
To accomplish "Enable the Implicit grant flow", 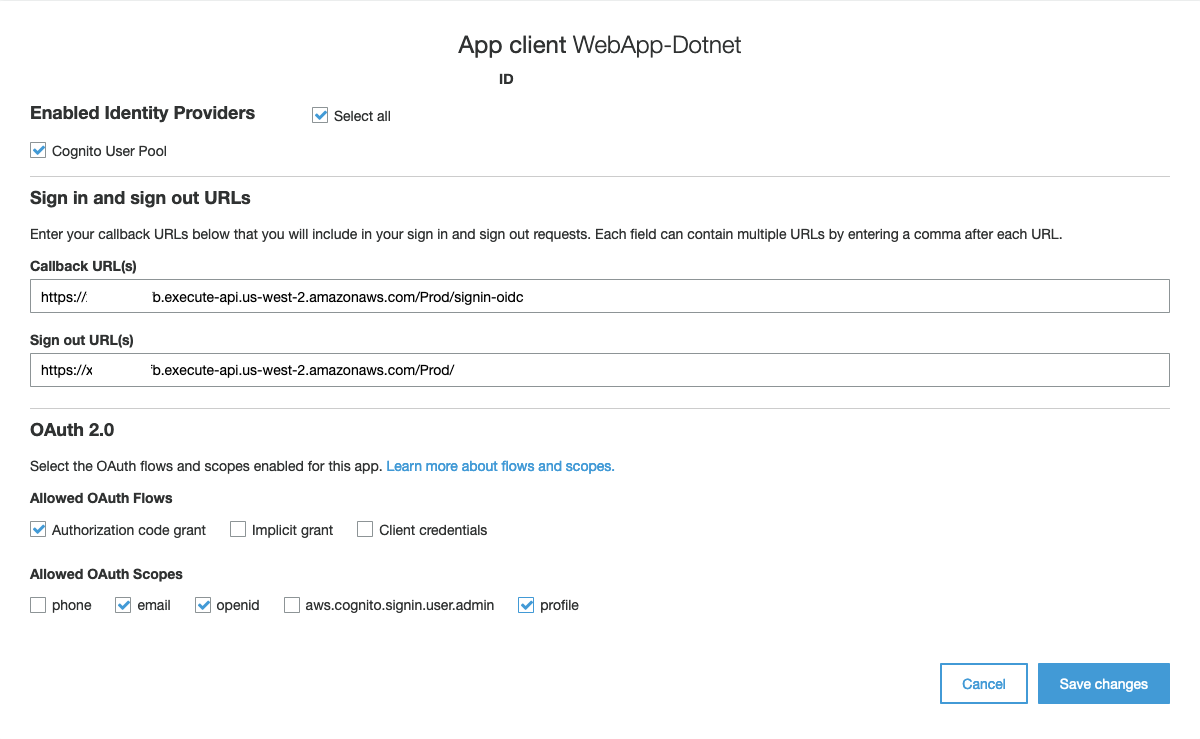I will point(238,530).
